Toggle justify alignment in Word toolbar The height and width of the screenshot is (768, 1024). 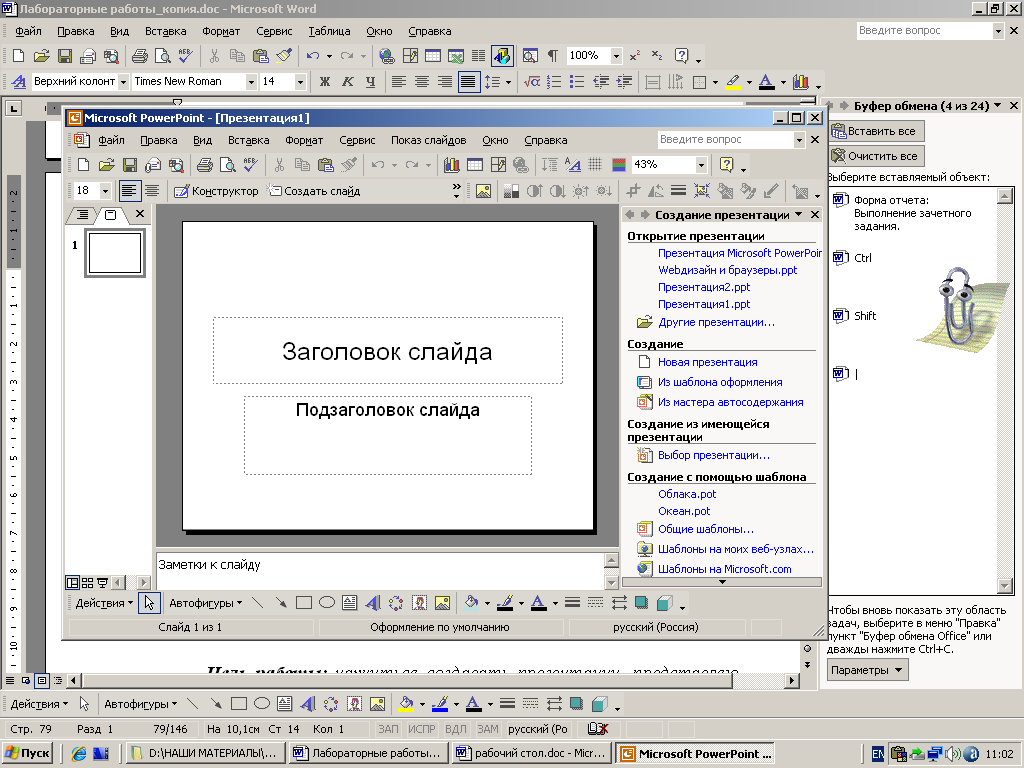[x=469, y=82]
